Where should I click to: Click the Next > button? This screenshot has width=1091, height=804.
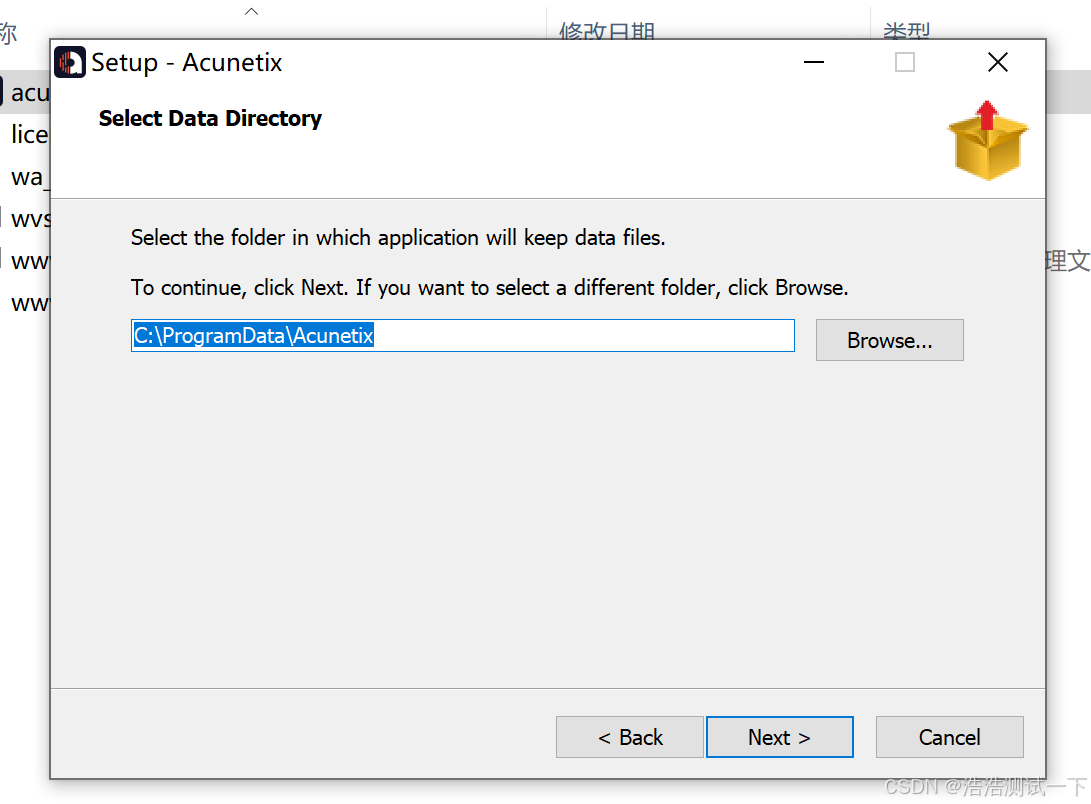779,737
